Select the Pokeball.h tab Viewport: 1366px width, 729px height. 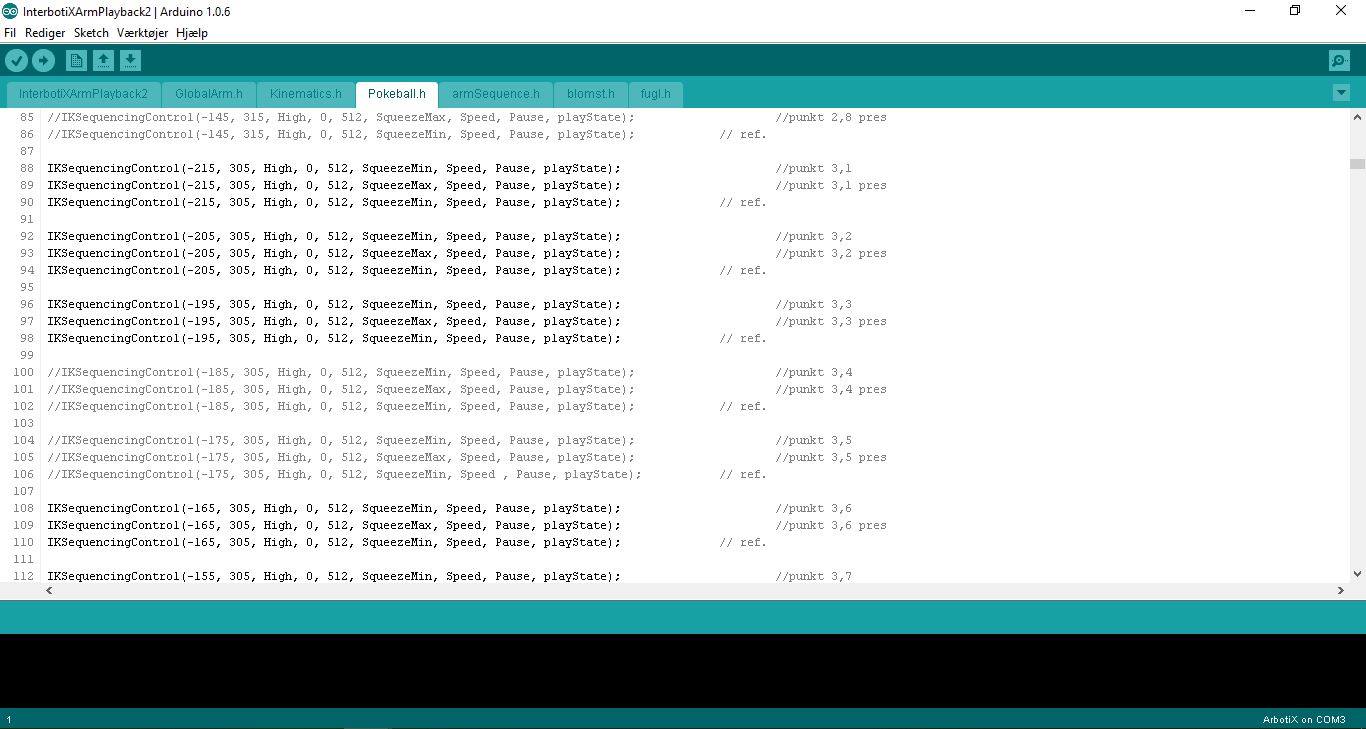pos(396,94)
